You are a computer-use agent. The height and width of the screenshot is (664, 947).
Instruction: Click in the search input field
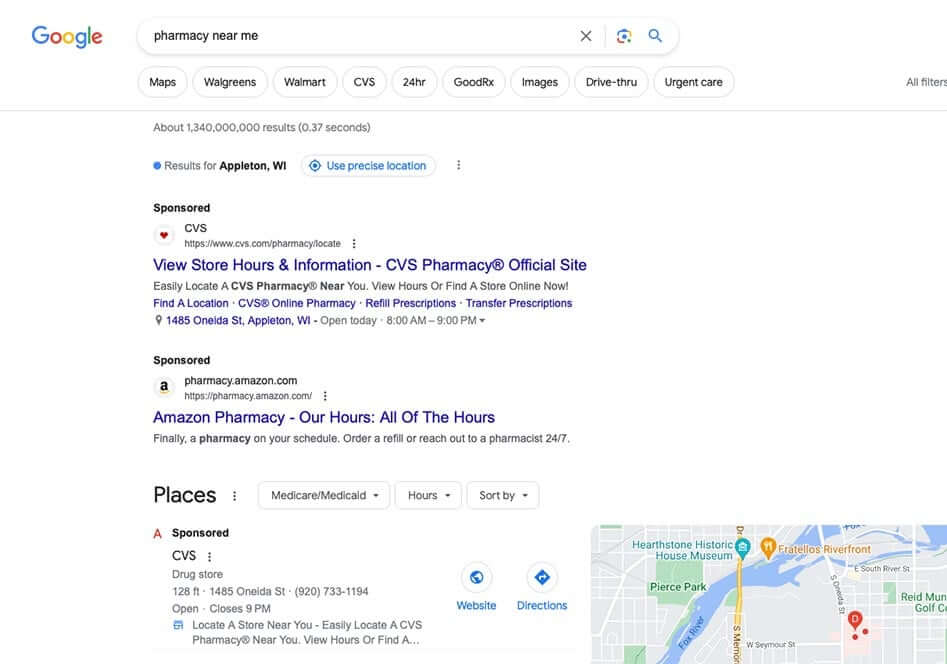(x=350, y=36)
